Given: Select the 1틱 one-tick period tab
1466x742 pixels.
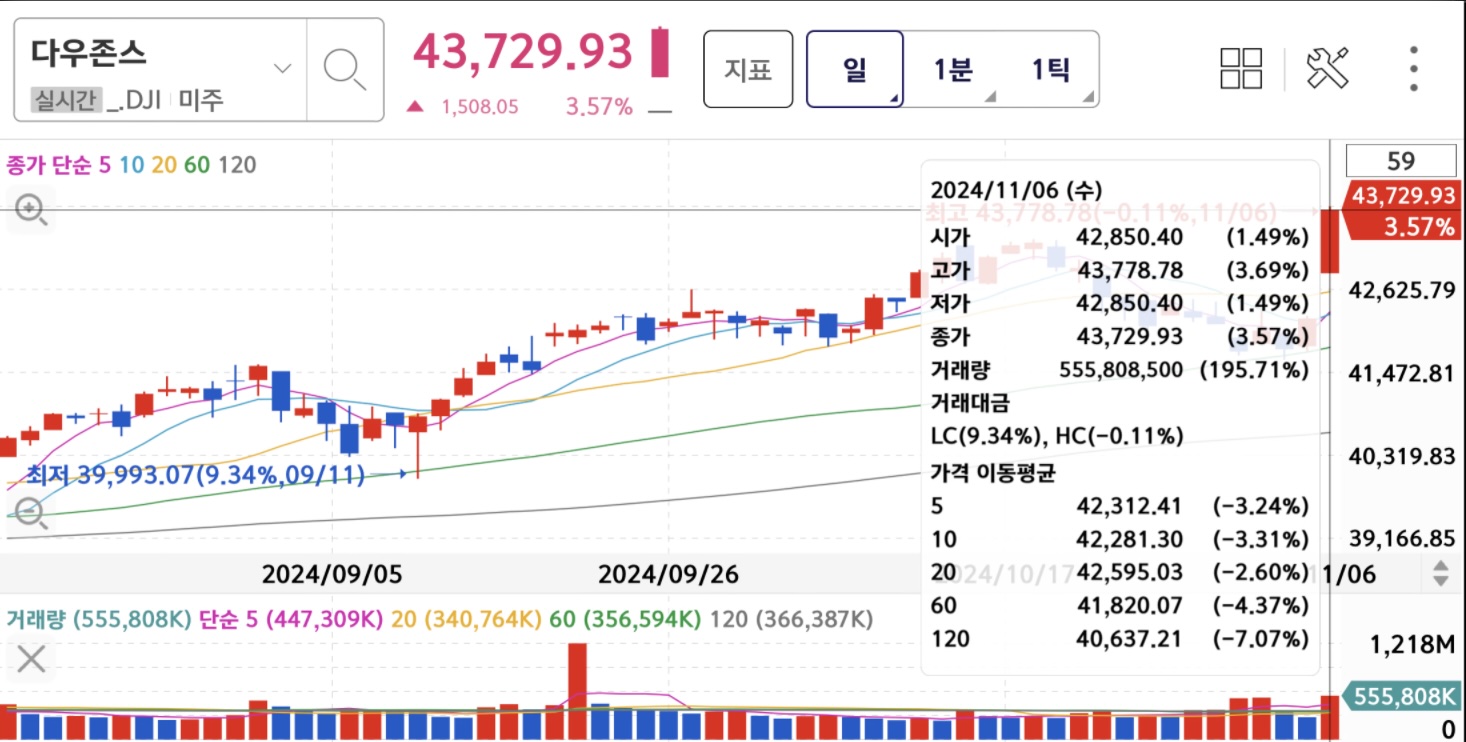Looking at the screenshot, I should 1050,69.
